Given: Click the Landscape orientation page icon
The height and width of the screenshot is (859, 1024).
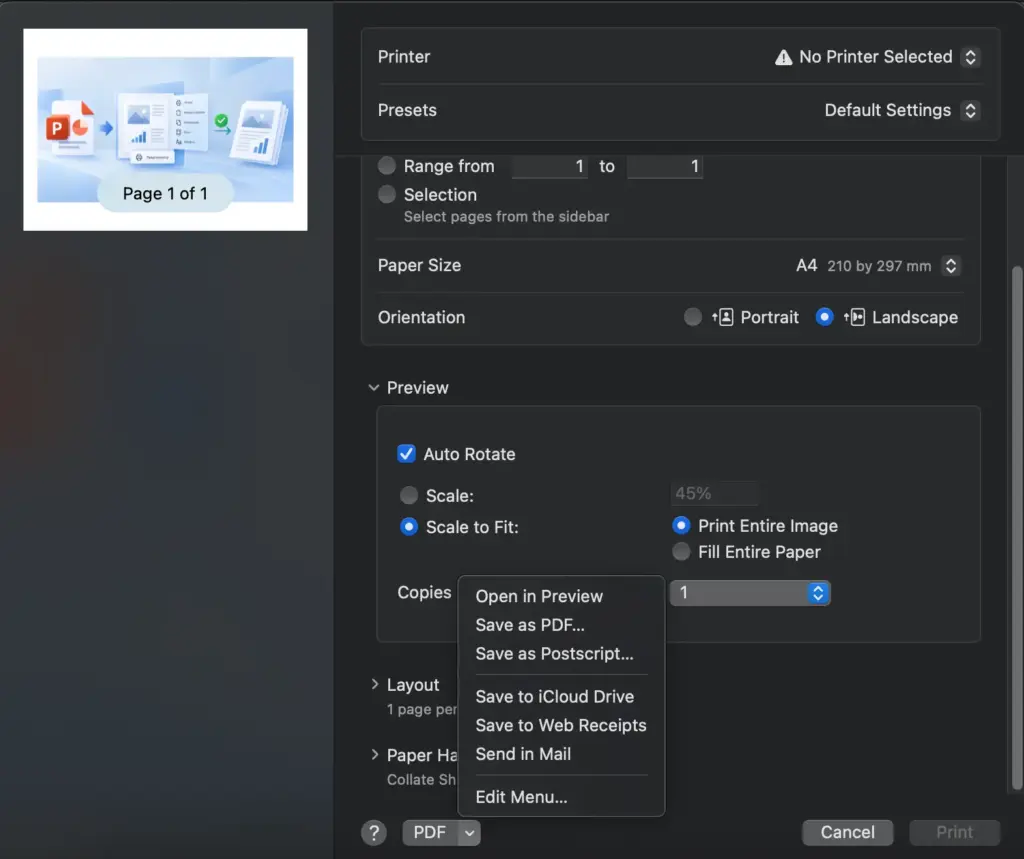Looking at the screenshot, I should [854, 317].
